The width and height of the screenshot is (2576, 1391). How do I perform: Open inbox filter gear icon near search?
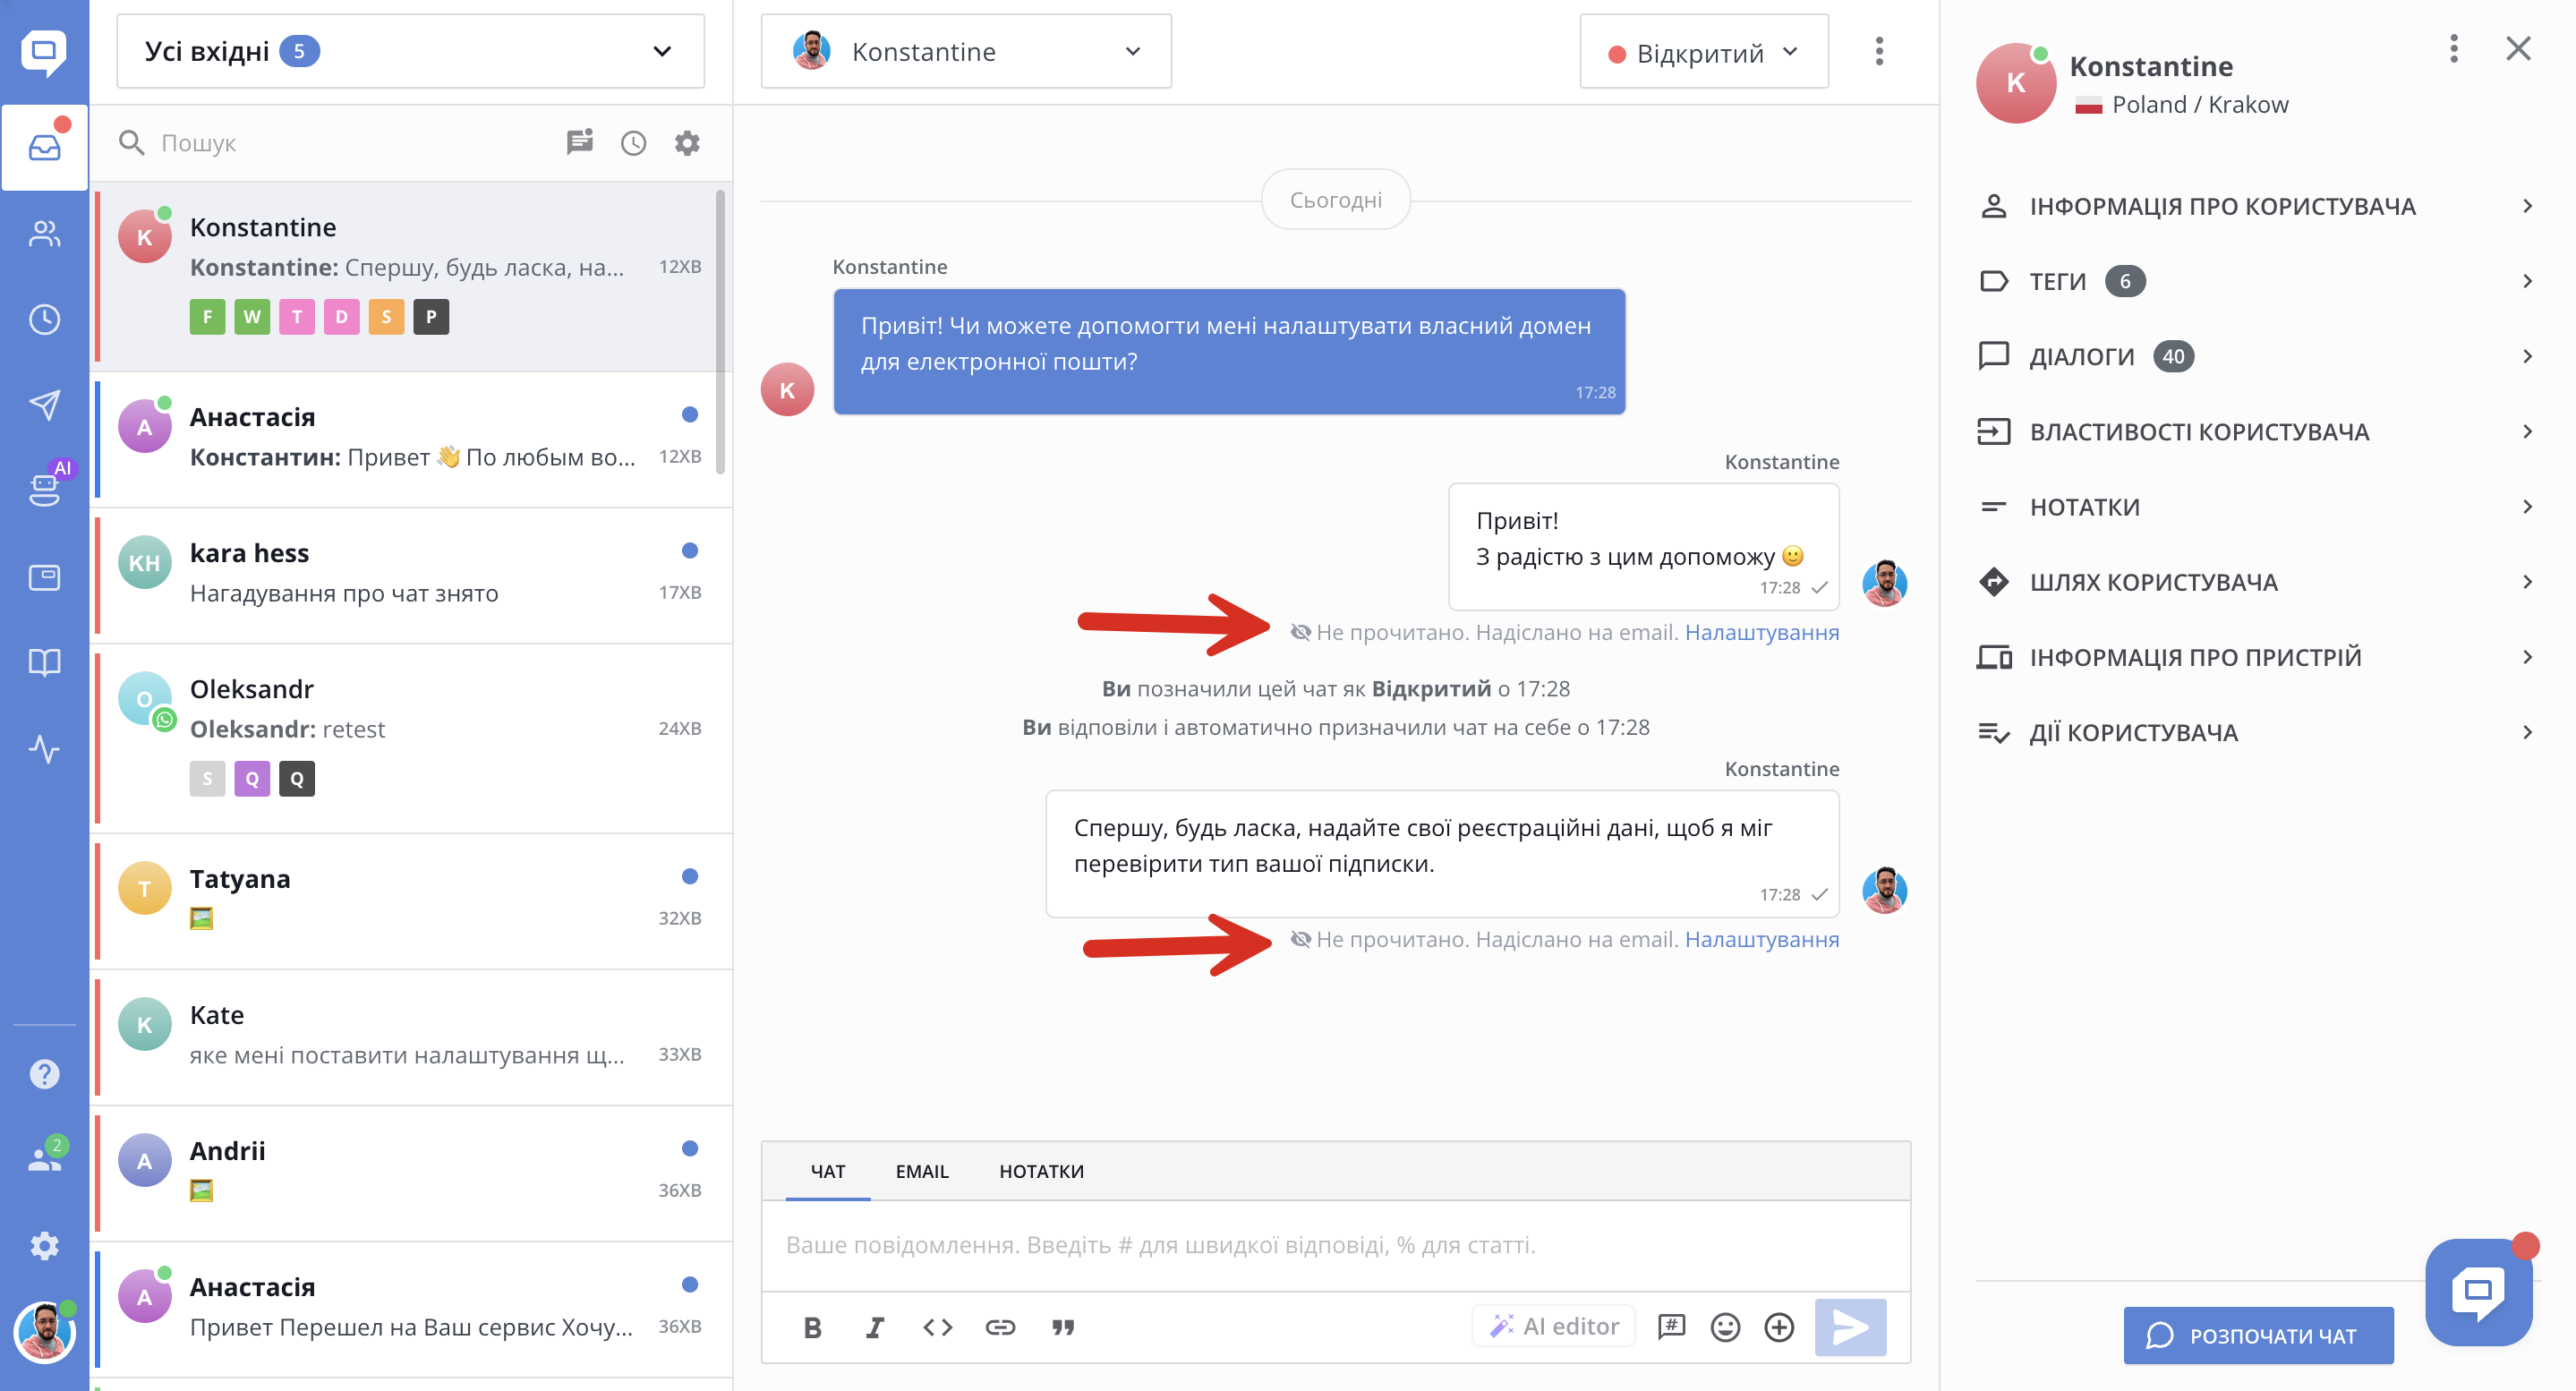[x=687, y=143]
